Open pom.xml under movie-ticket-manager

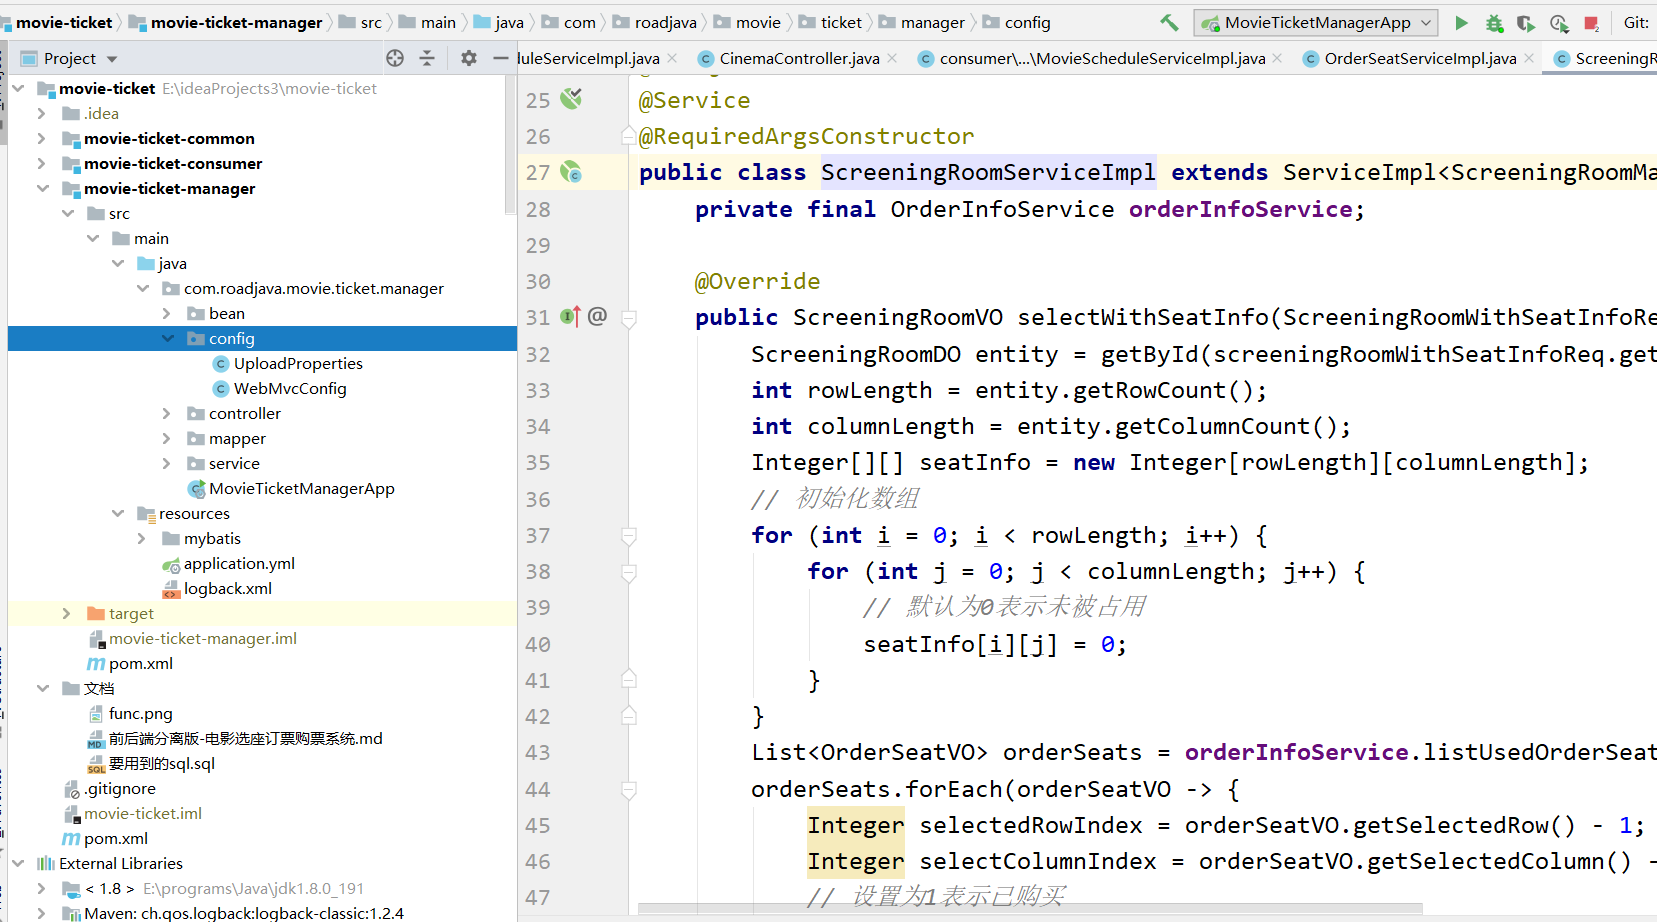(140, 663)
